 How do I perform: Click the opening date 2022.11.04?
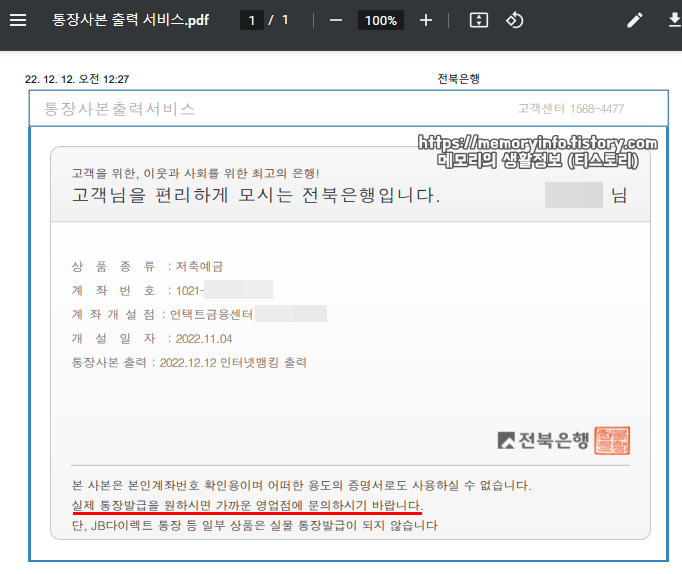coord(204,339)
